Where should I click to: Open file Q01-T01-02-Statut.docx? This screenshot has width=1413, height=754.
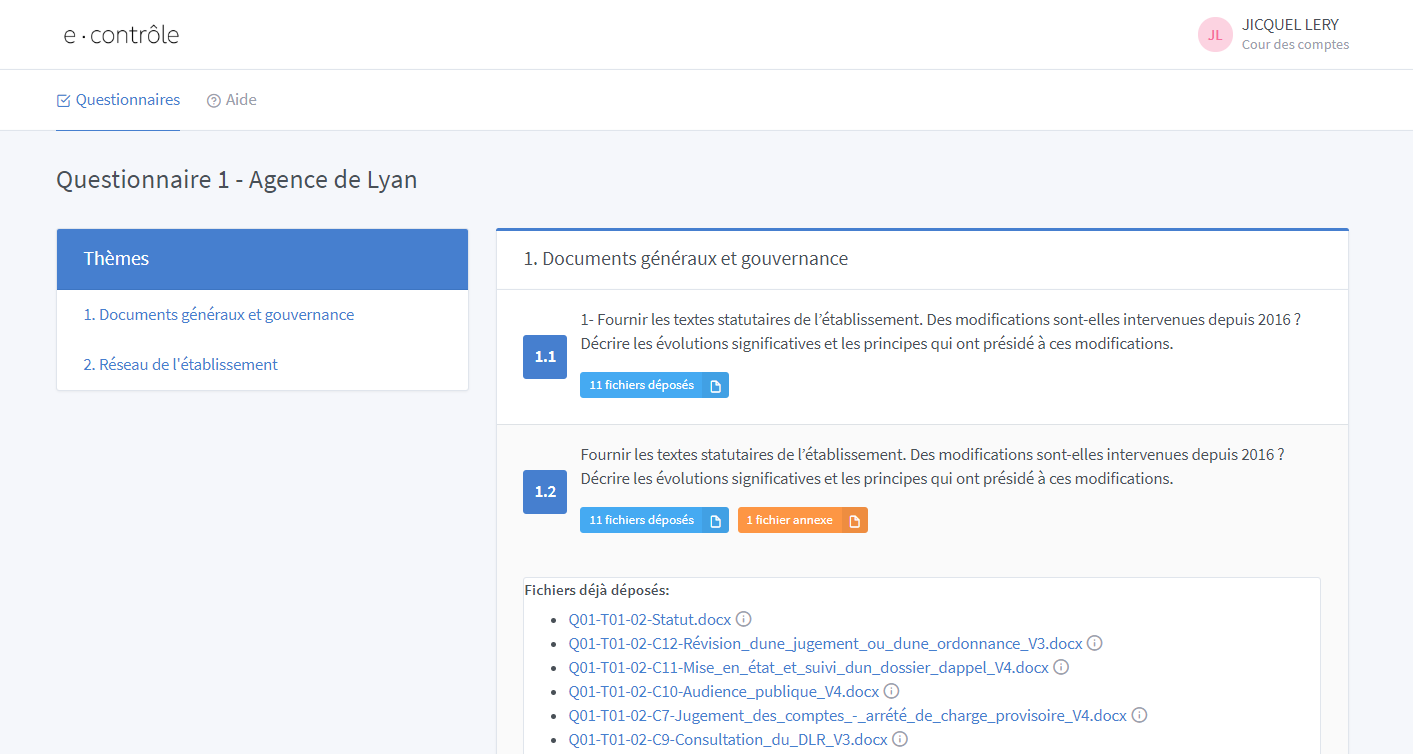coord(650,619)
